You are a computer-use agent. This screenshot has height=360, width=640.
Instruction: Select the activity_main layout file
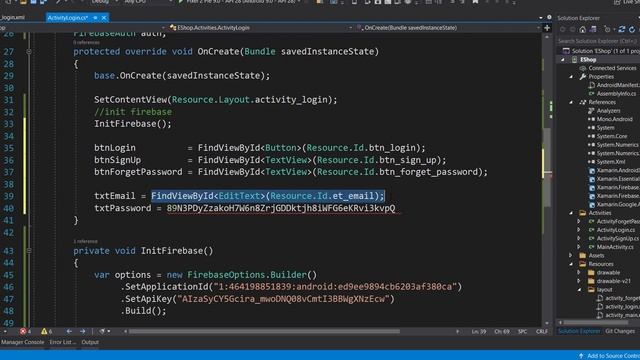pyautogui.click(x=622, y=315)
